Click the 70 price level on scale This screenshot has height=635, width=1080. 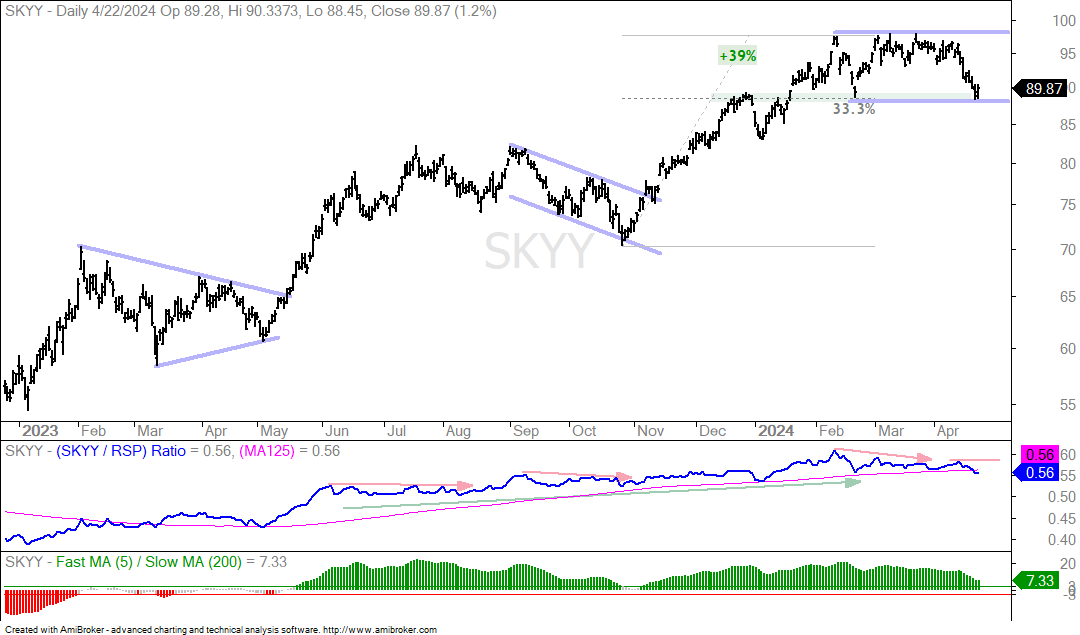[x=1068, y=249]
